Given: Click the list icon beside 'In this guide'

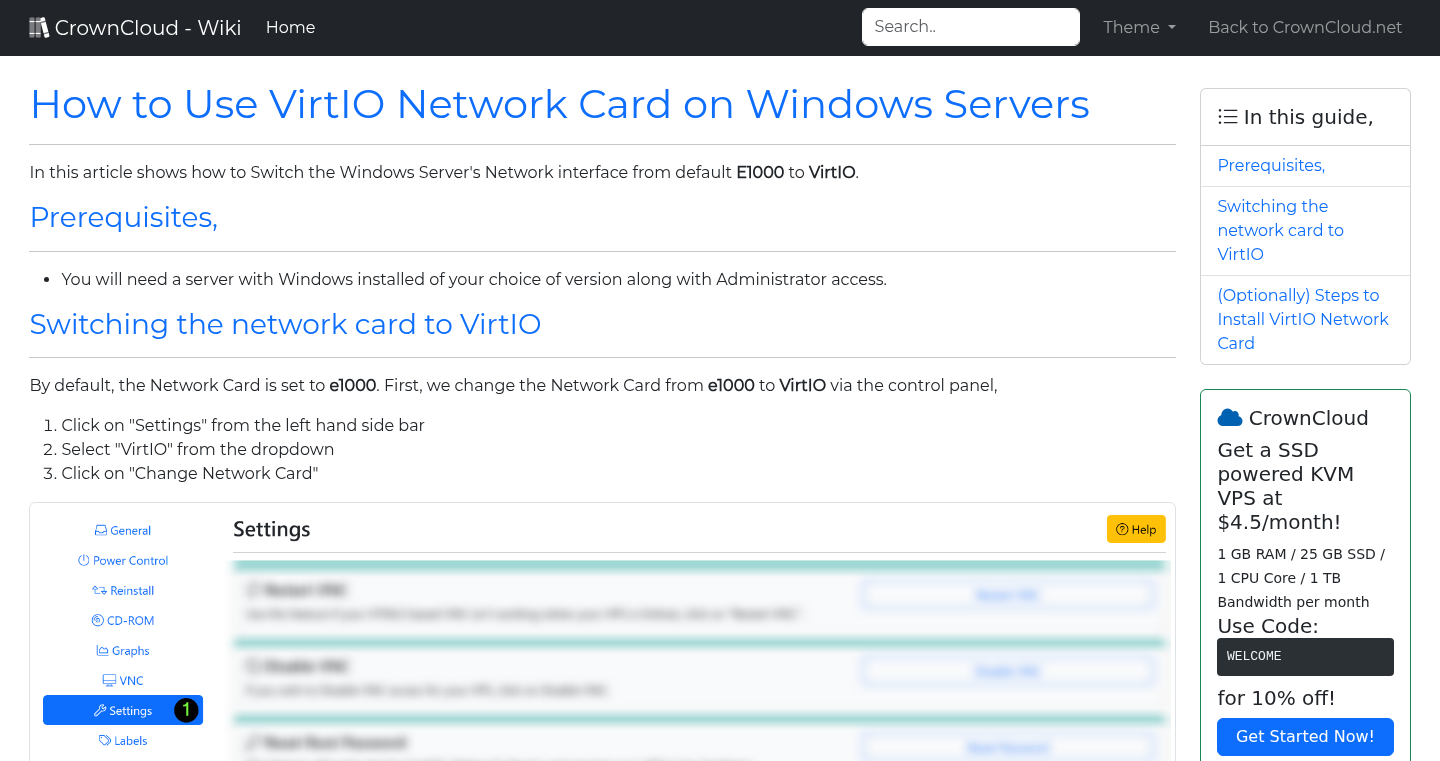Looking at the screenshot, I should [1227, 116].
